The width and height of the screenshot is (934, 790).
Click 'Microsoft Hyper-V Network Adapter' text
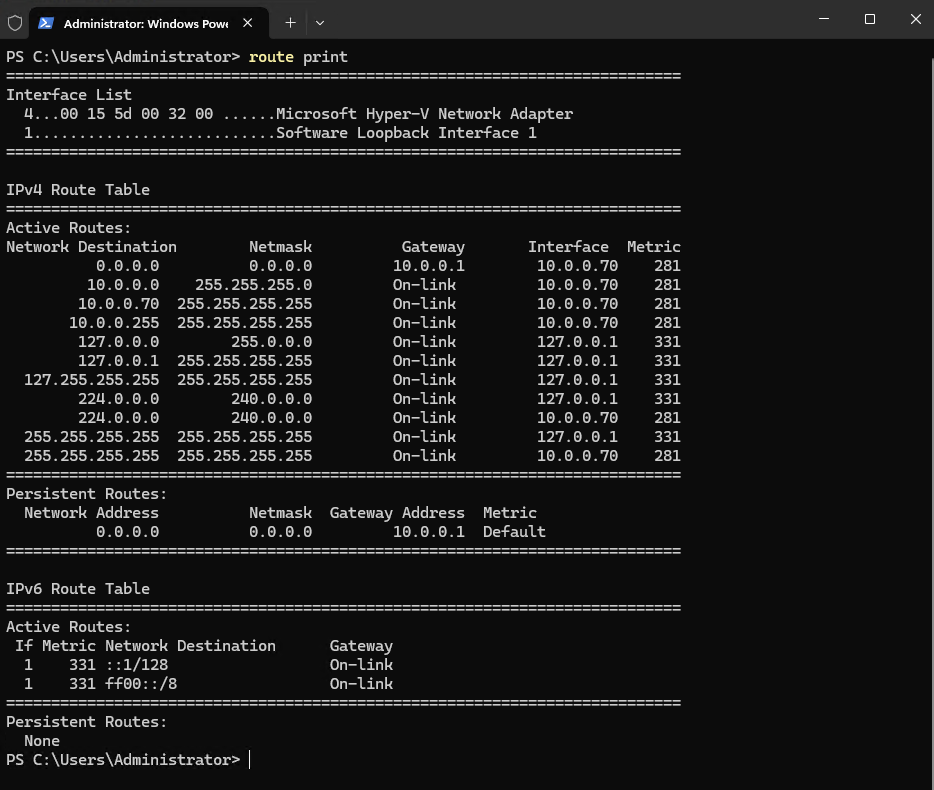[x=425, y=114]
